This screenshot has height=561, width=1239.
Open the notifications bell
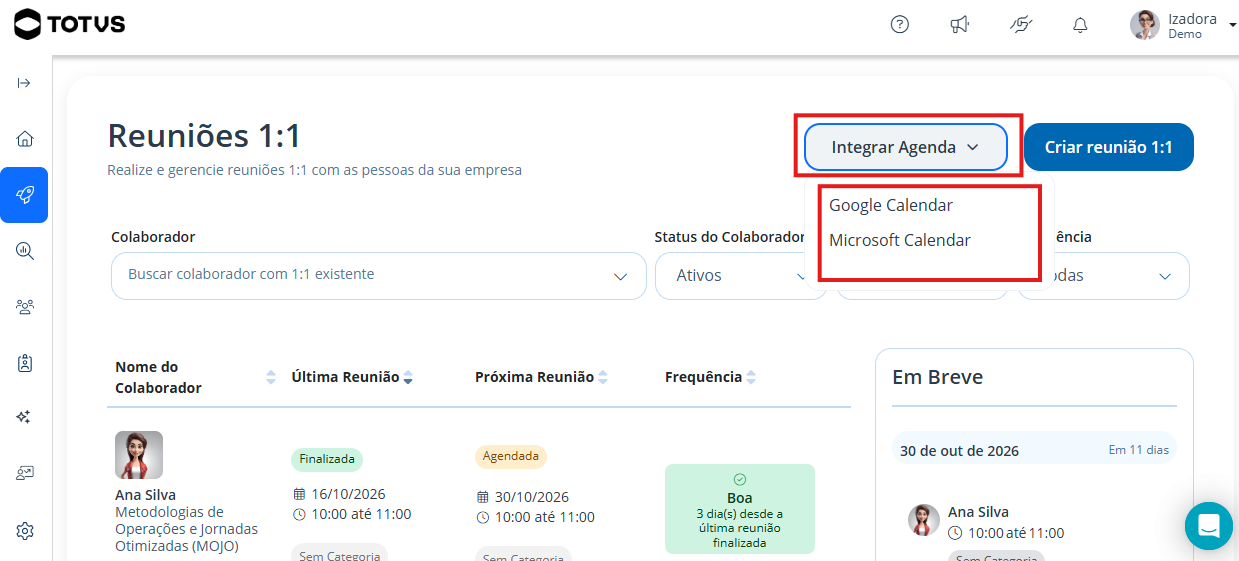pos(1080,25)
